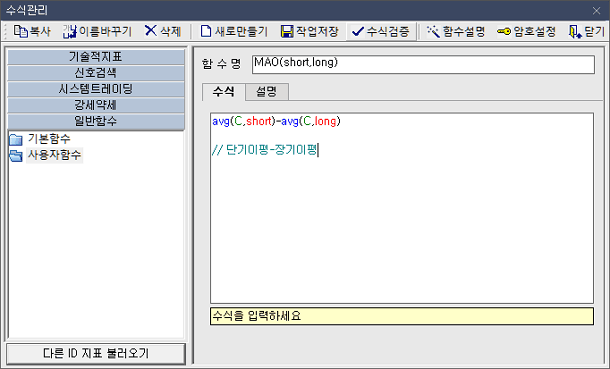Screen dimensions: 610x369
Task: Save work with 작업저장 floppy icon
Action: [x=287, y=31]
